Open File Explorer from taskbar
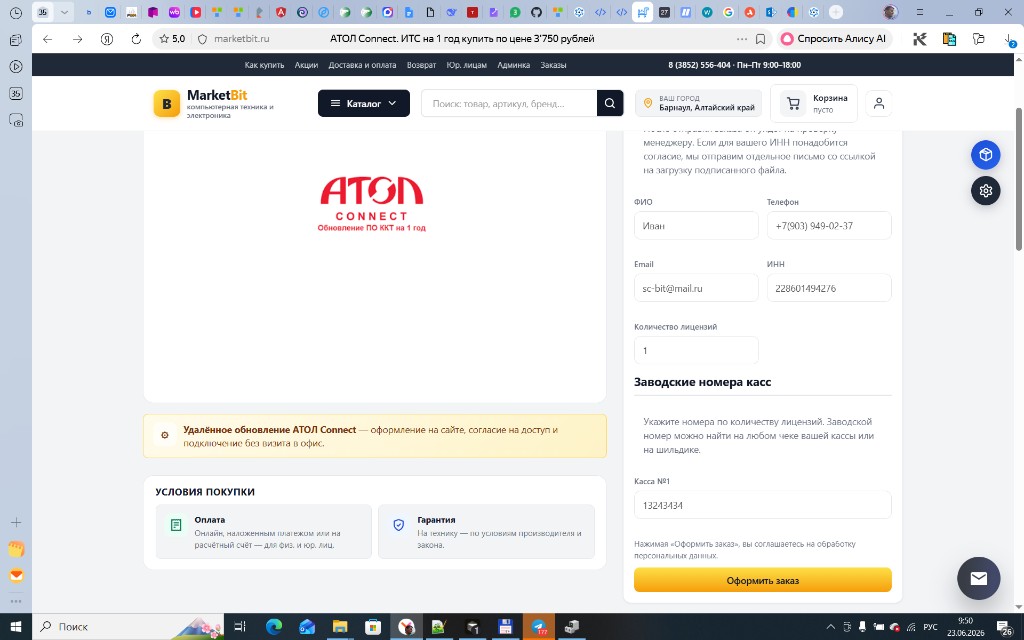 coord(340,627)
